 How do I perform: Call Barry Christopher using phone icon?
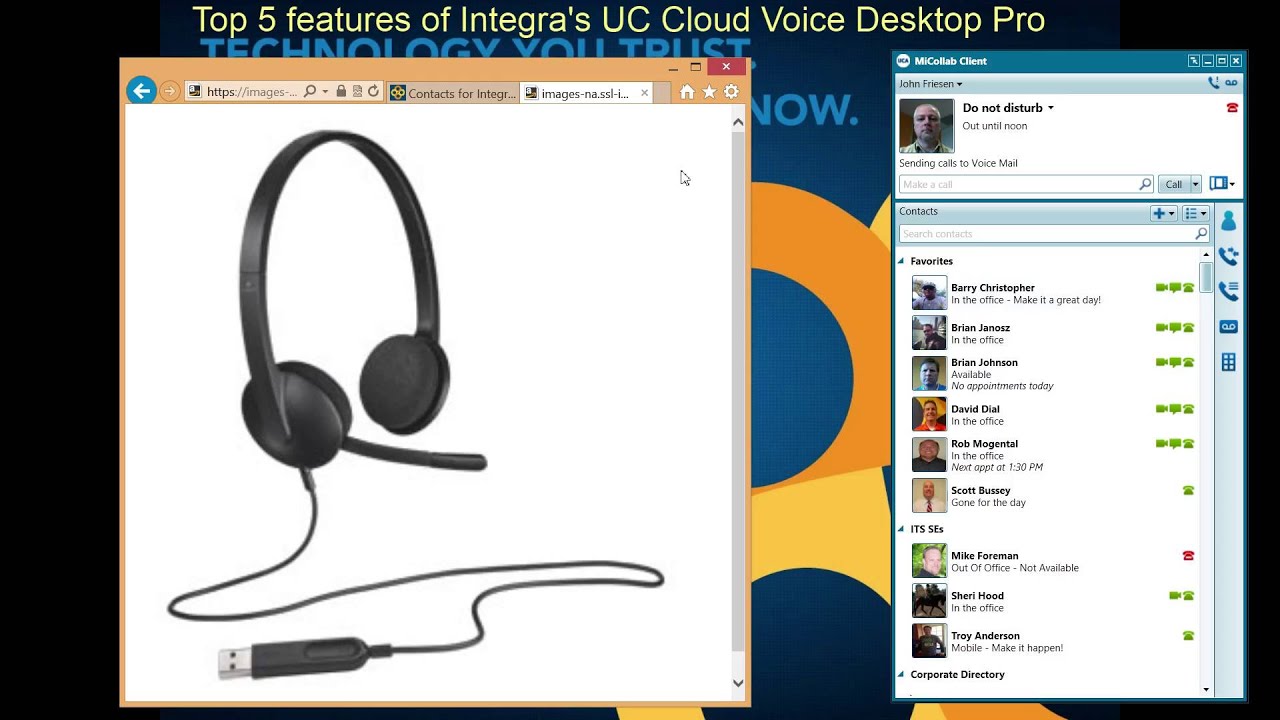1188,288
